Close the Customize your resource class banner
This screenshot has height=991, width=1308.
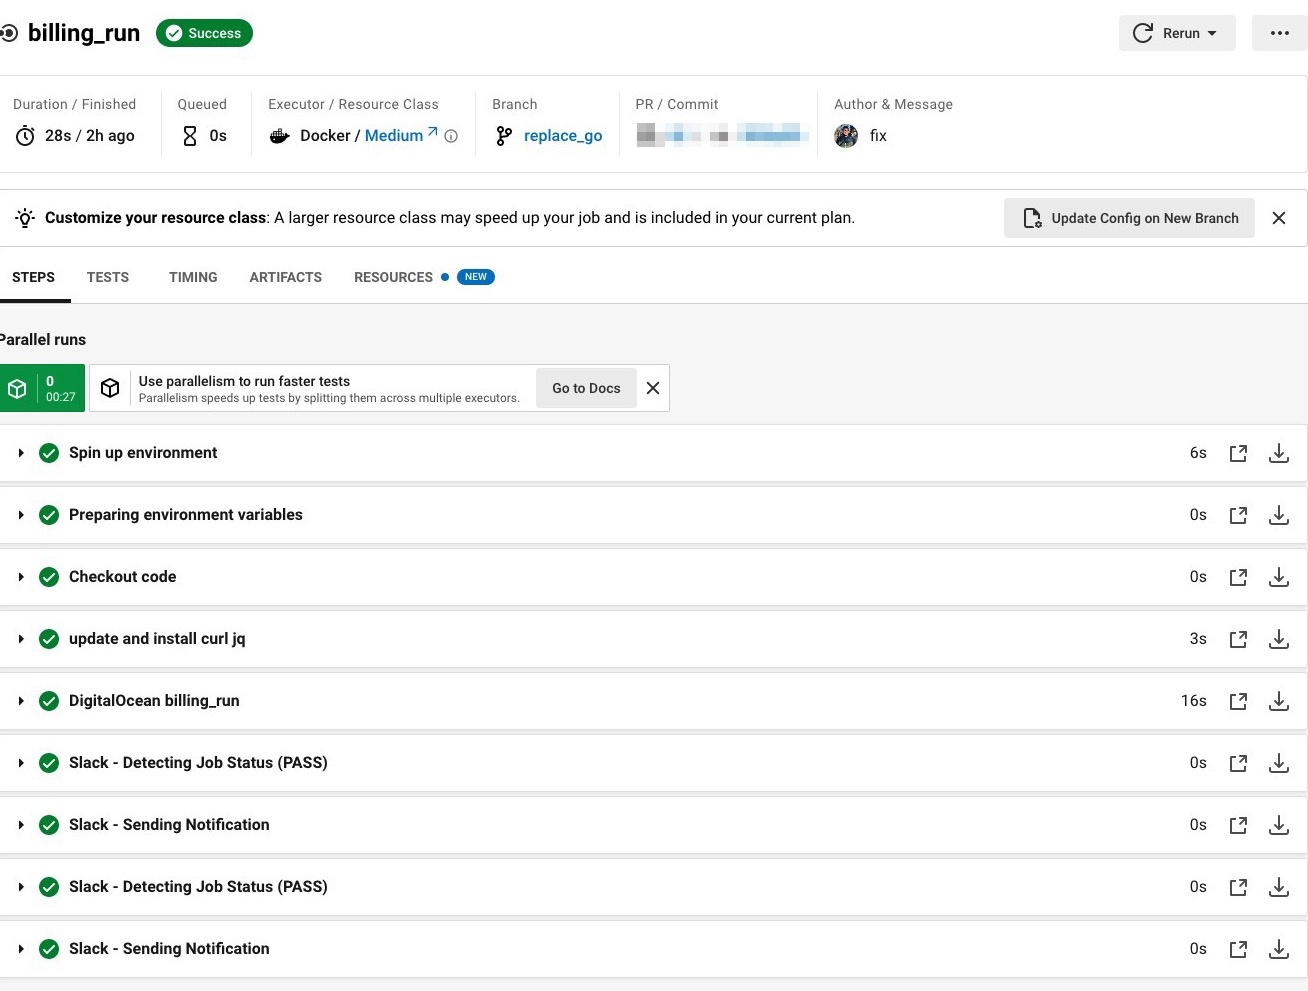point(1278,218)
